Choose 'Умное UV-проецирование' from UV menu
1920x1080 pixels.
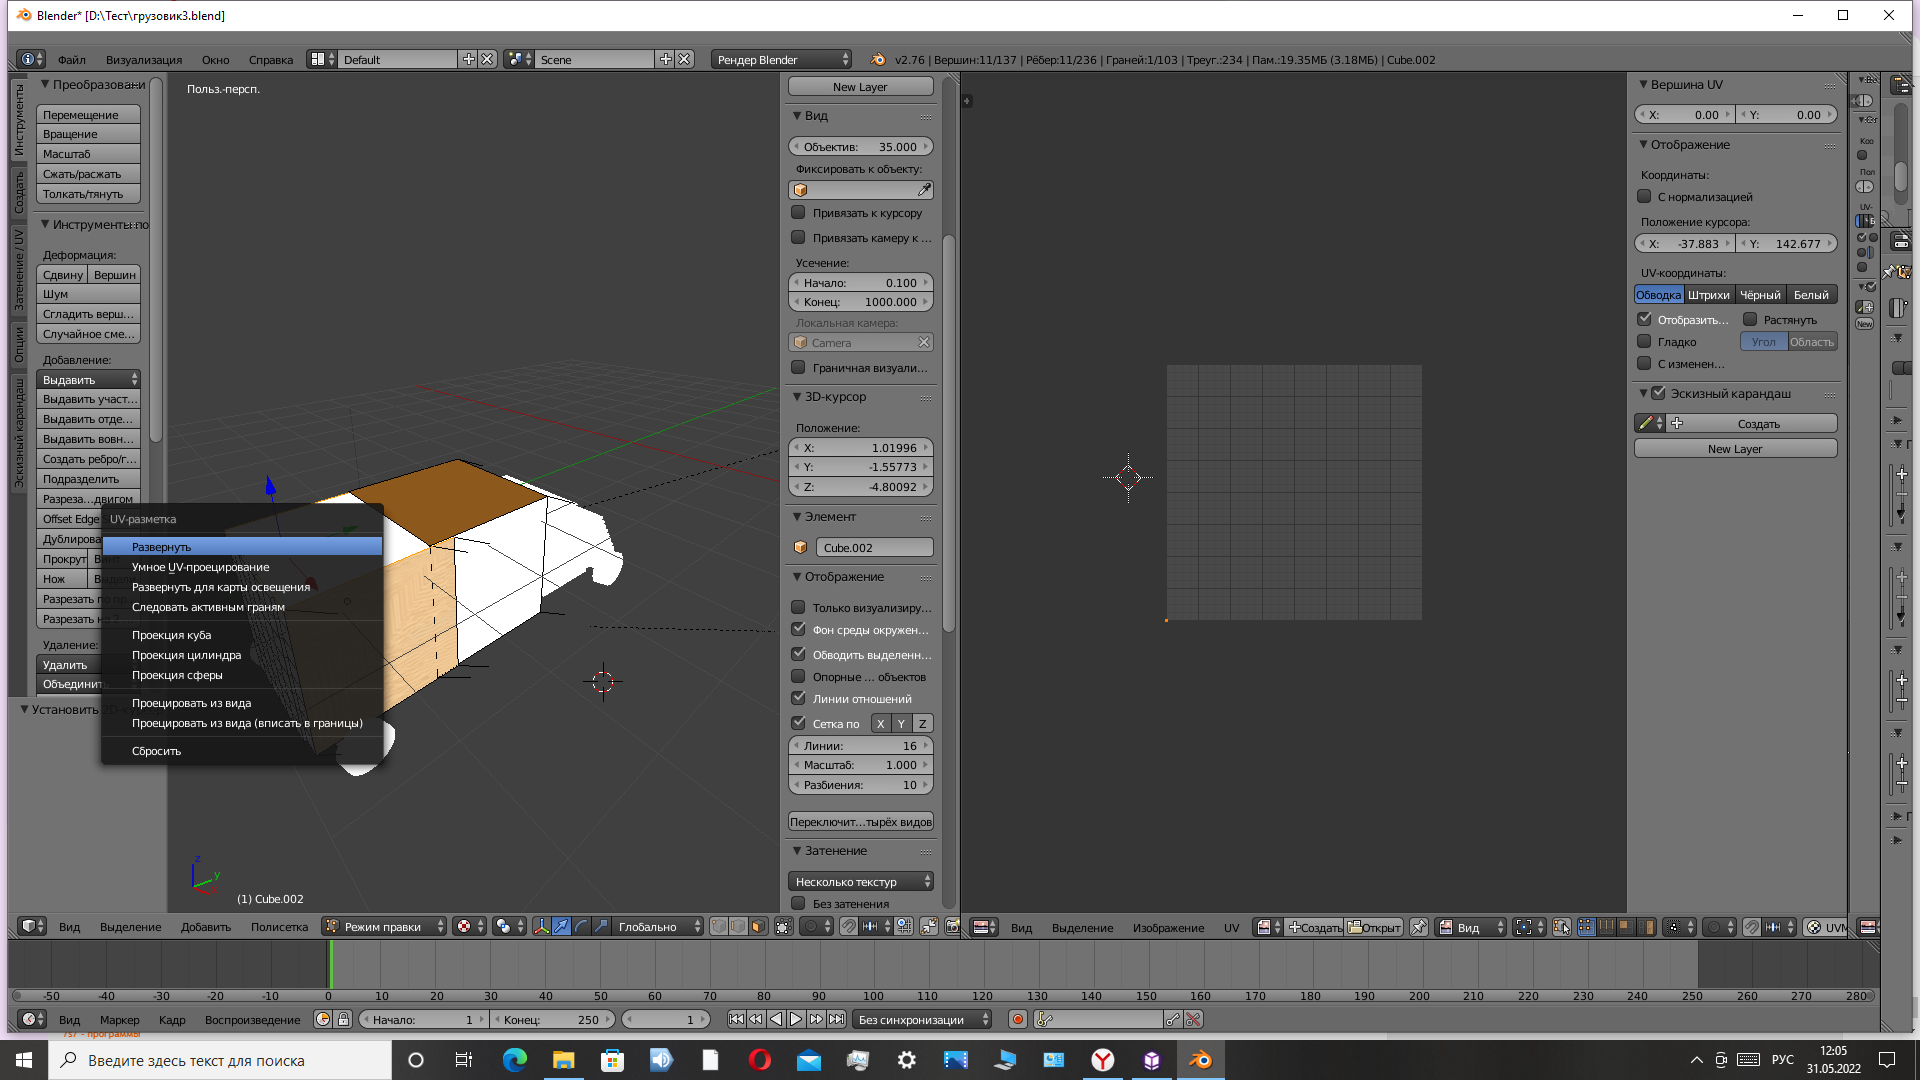tap(200, 567)
